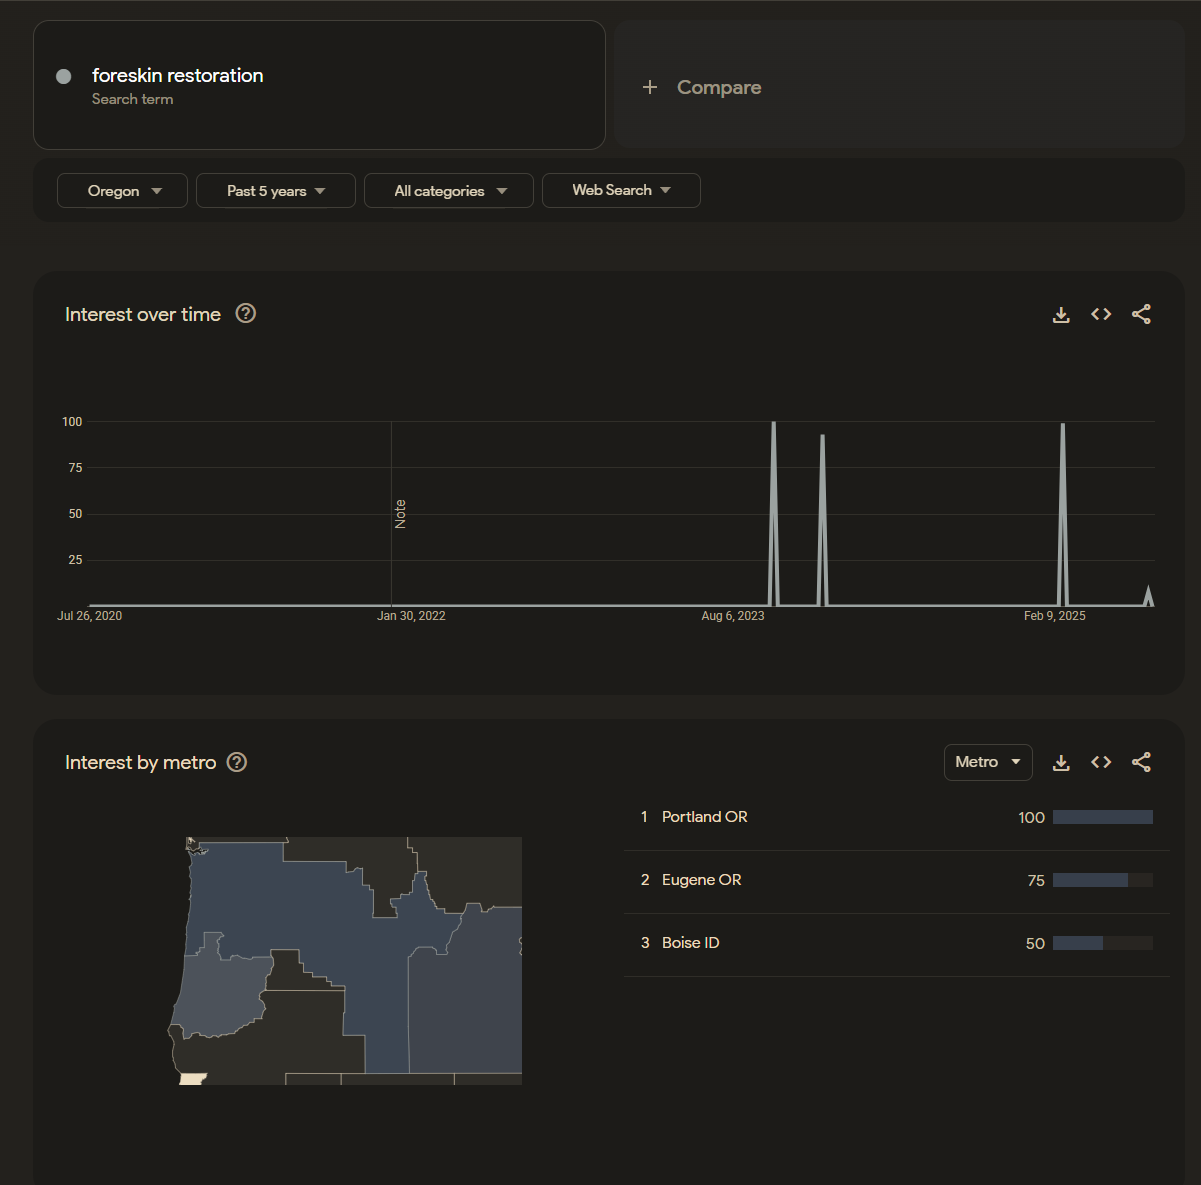
Task: Click the gray dot beside foreskin restoration
Action: [64, 76]
